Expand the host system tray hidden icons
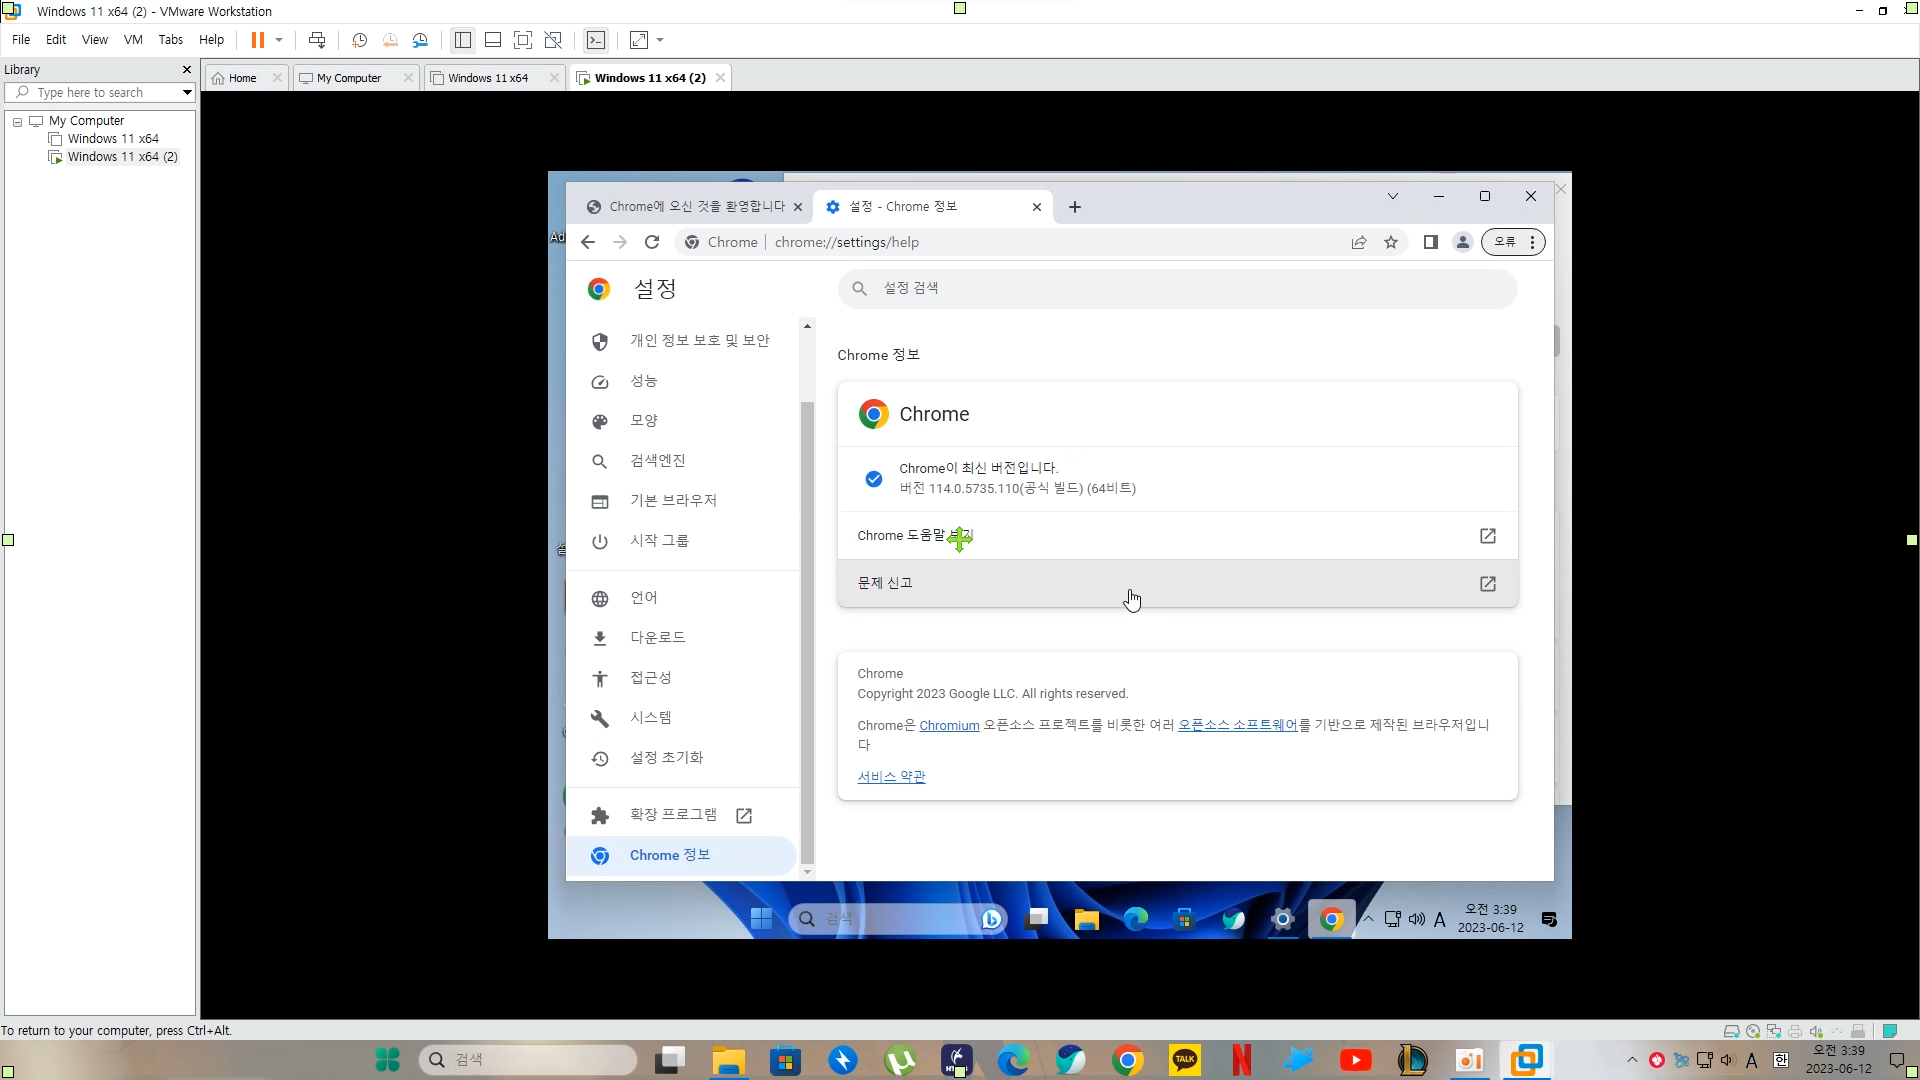1920x1080 pixels. (x=1632, y=1060)
